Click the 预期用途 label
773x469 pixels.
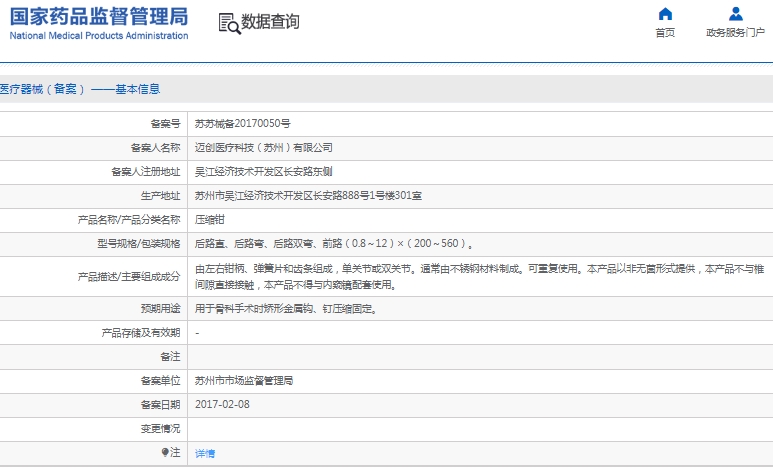(x=161, y=309)
